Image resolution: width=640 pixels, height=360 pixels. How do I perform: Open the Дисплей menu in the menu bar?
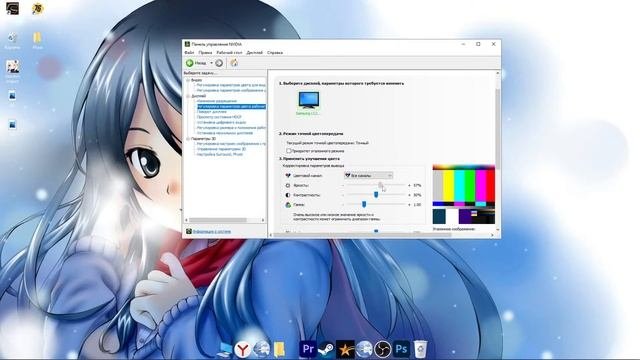tap(255, 53)
